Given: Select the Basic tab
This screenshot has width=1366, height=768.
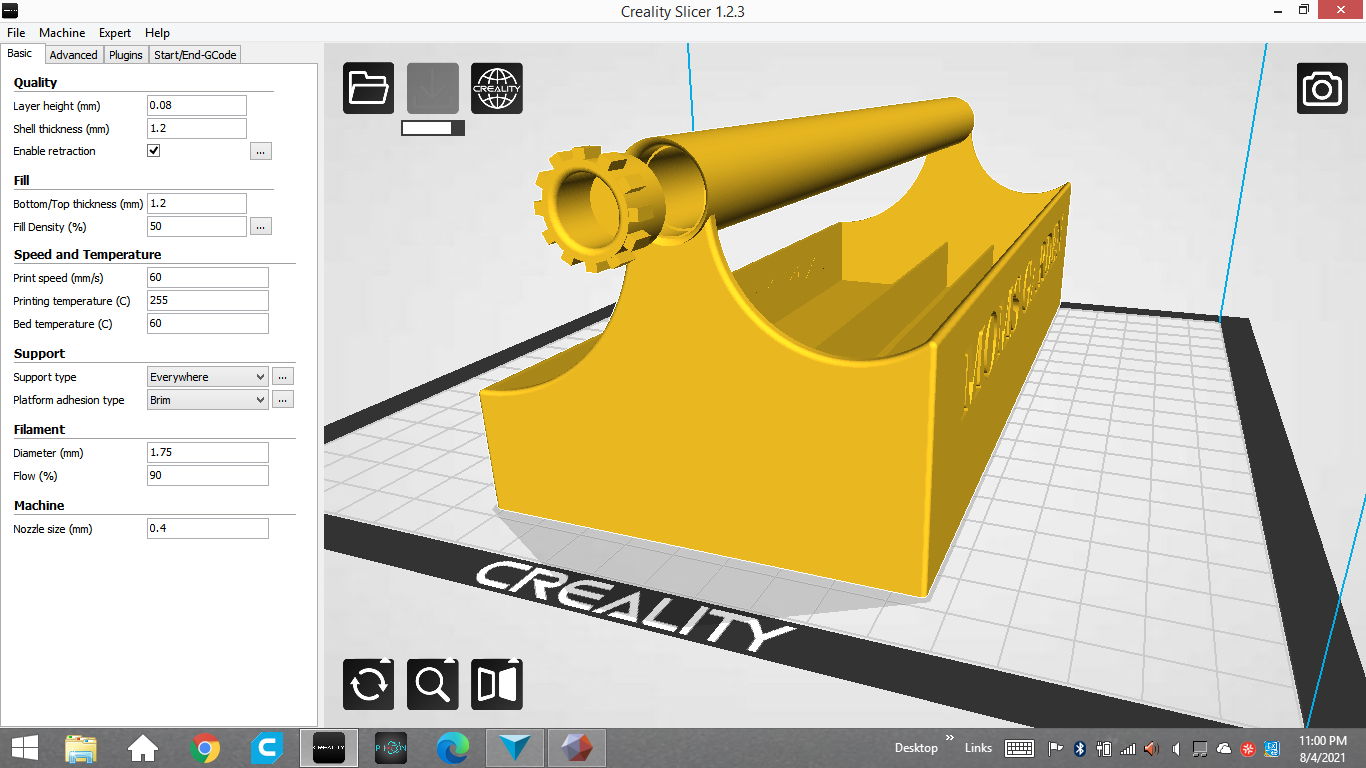Looking at the screenshot, I should pos(20,54).
